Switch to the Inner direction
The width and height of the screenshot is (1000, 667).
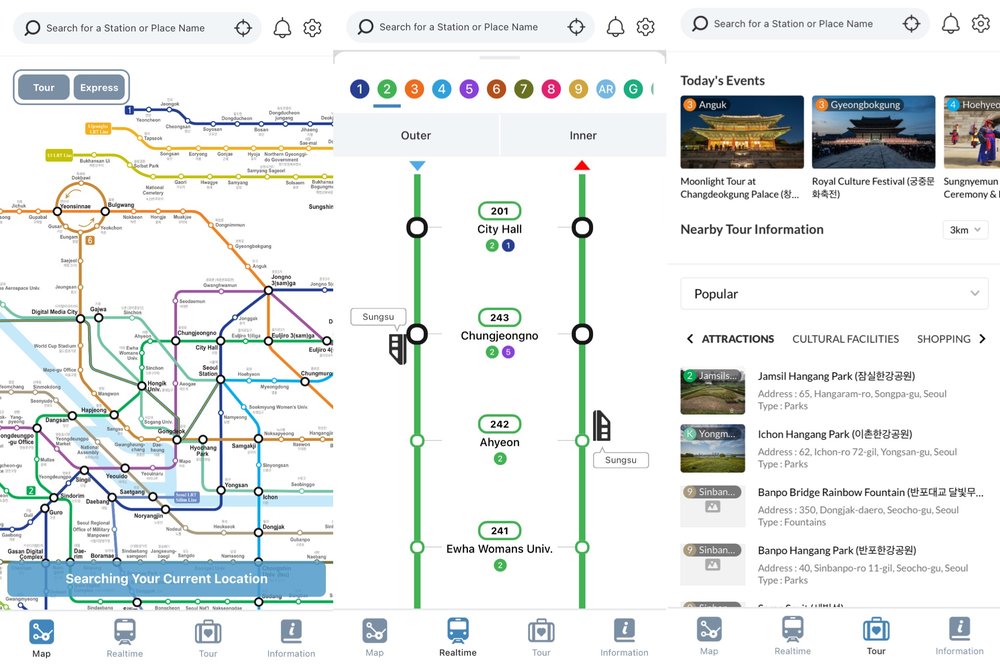(583, 135)
